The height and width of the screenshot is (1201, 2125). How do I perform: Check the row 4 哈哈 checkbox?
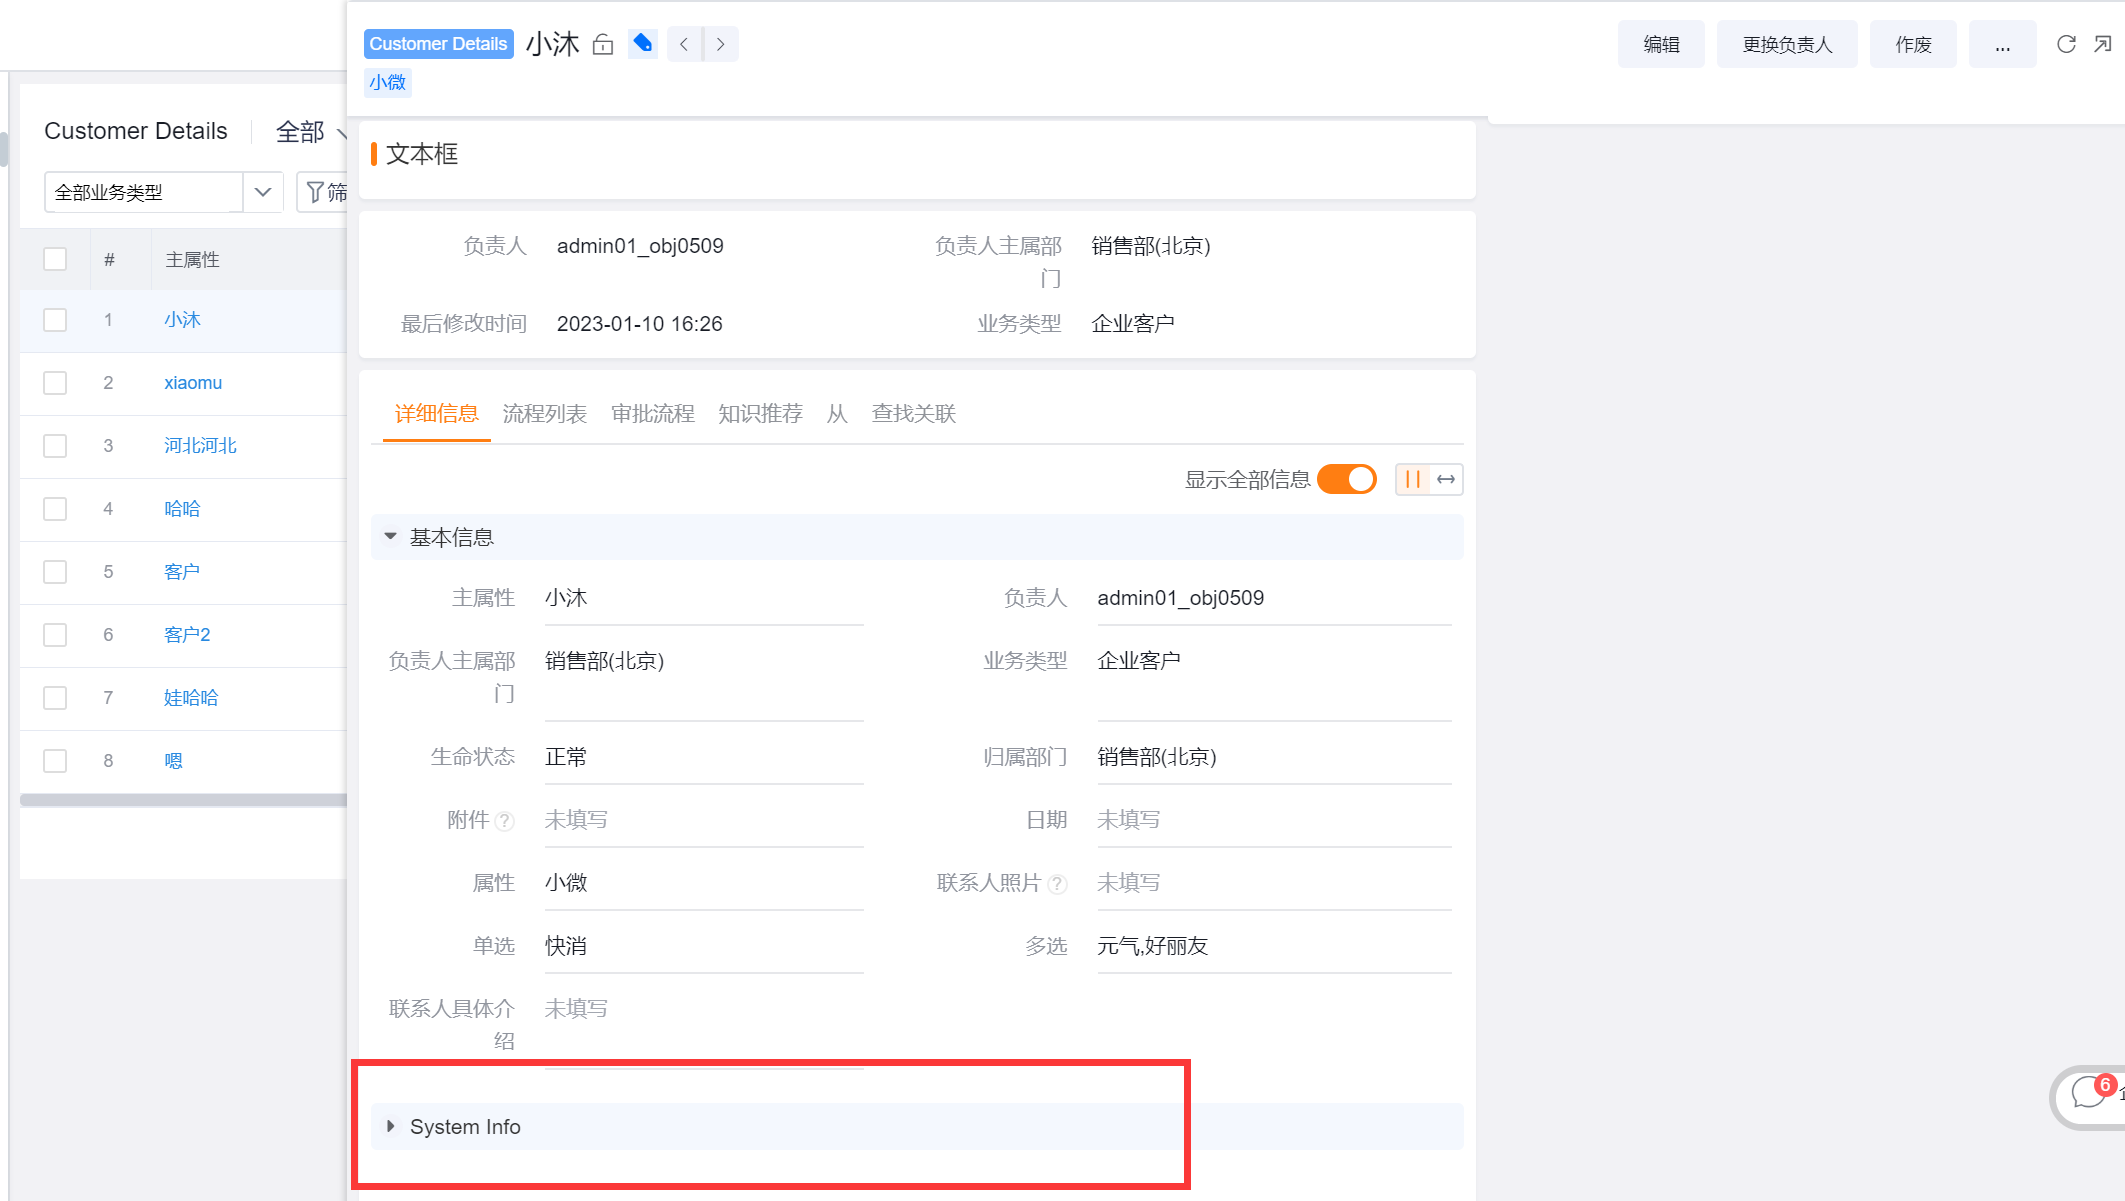pos(55,509)
